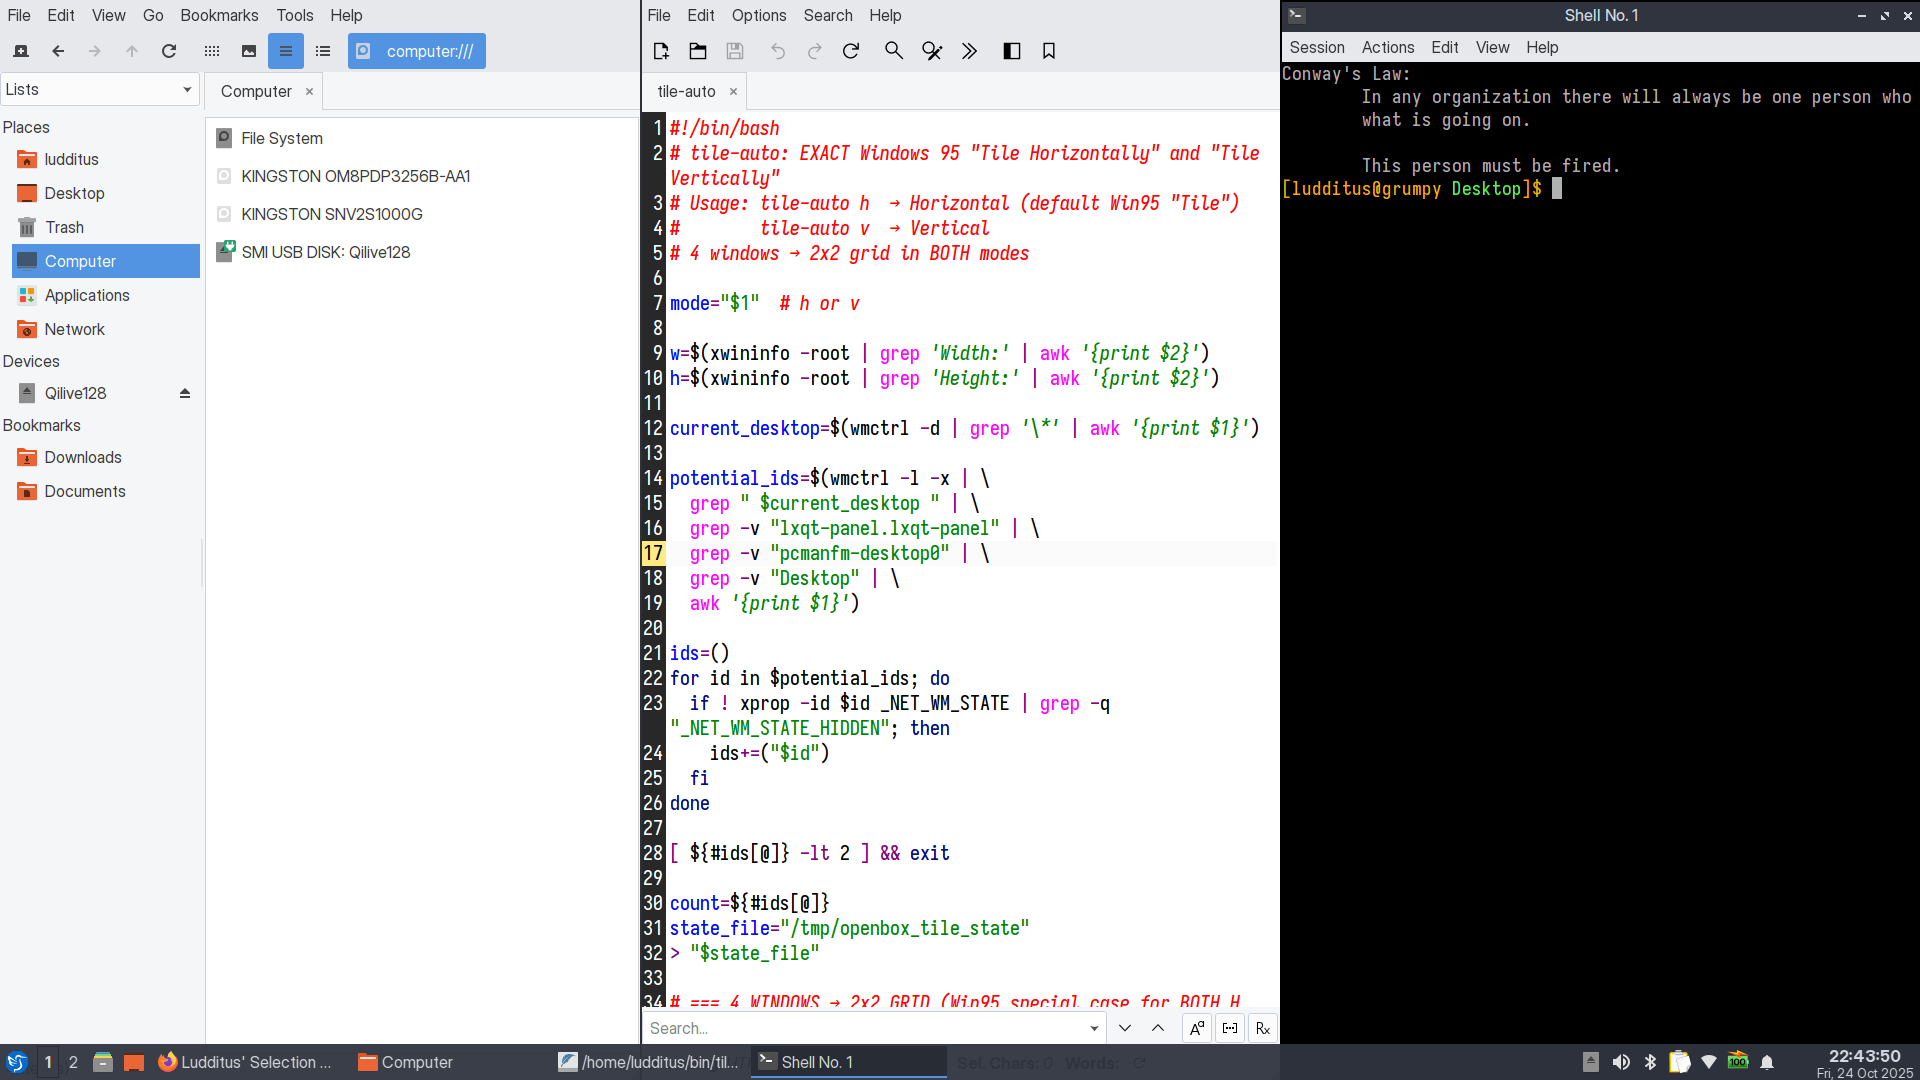Toggle match case in search bar
The width and height of the screenshot is (1920, 1080).
1197,1028
